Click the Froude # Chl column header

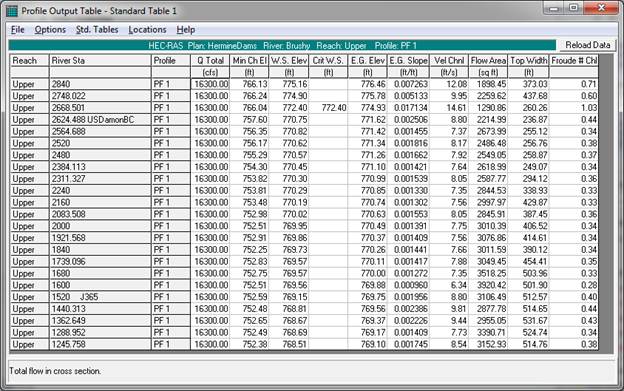coord(573,61)
